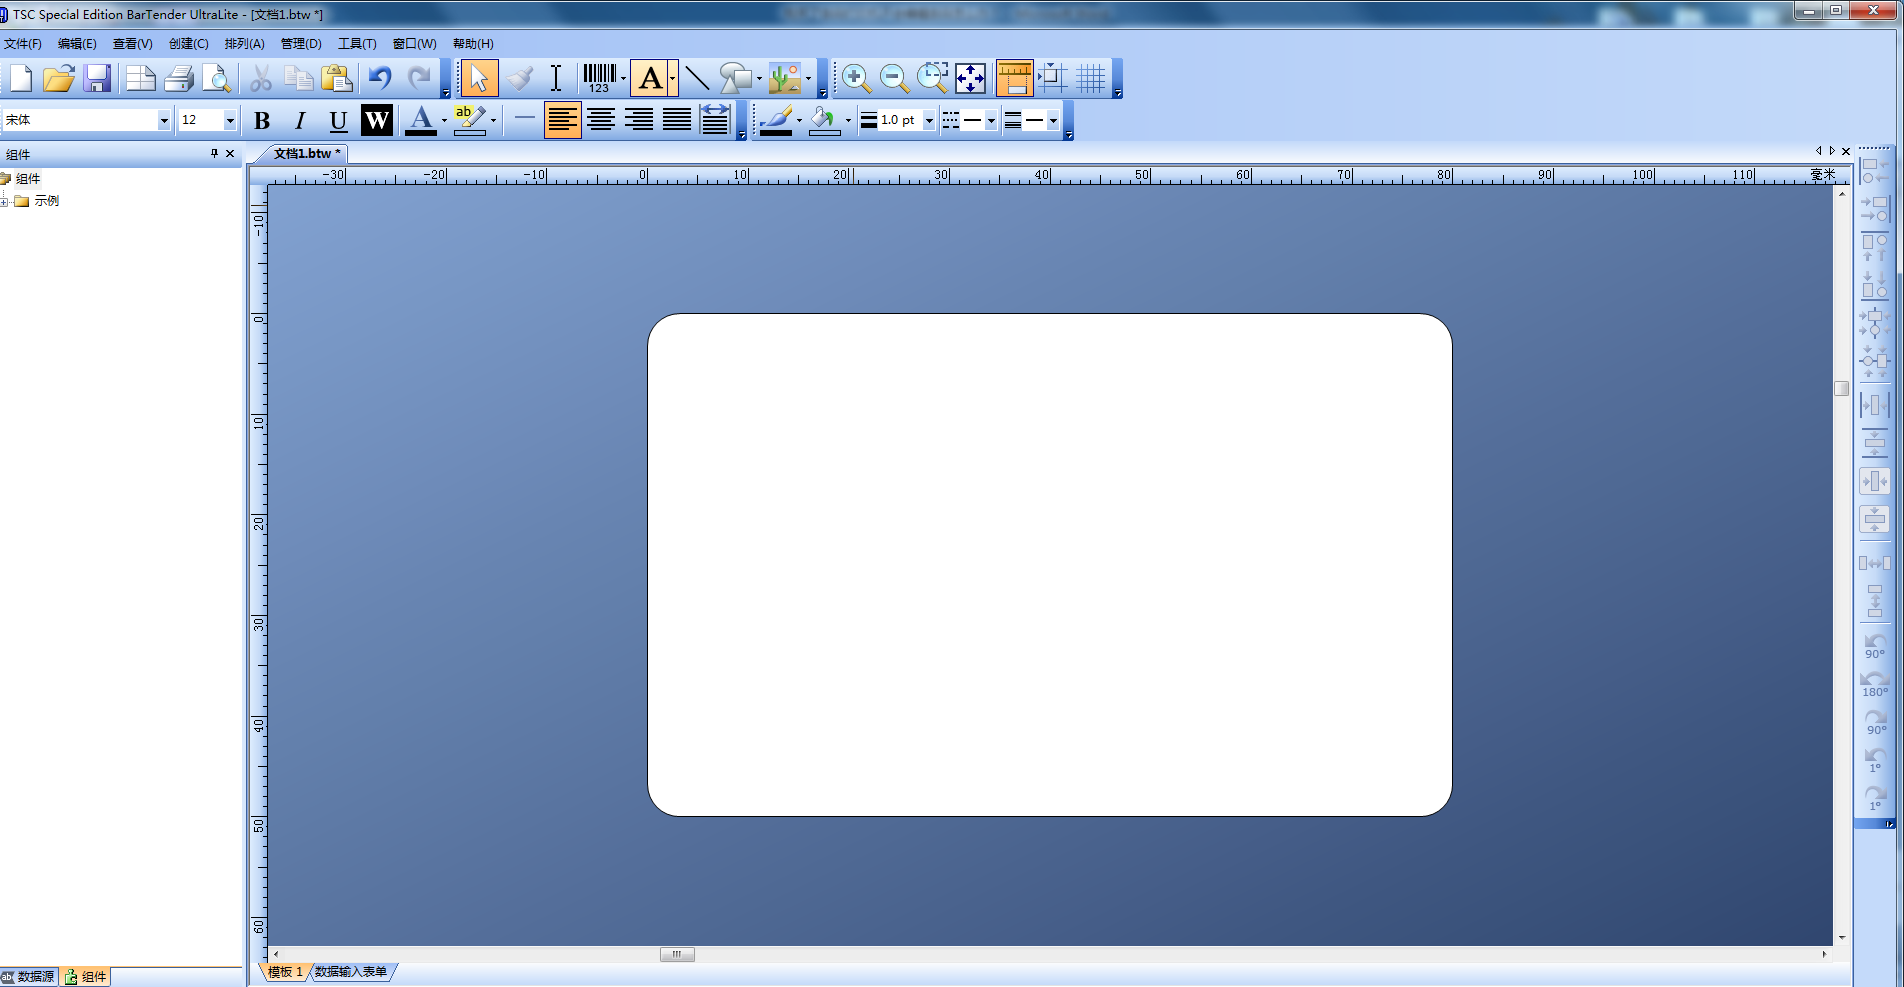
Task: Click the 组件 button at bottom left
Action: pyautogui.click(x=86, y=977)
